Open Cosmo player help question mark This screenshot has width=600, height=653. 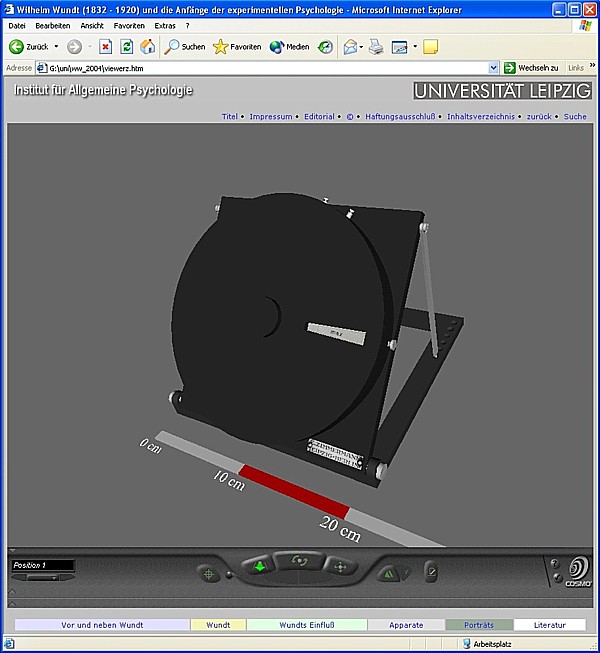coord(554,563)
